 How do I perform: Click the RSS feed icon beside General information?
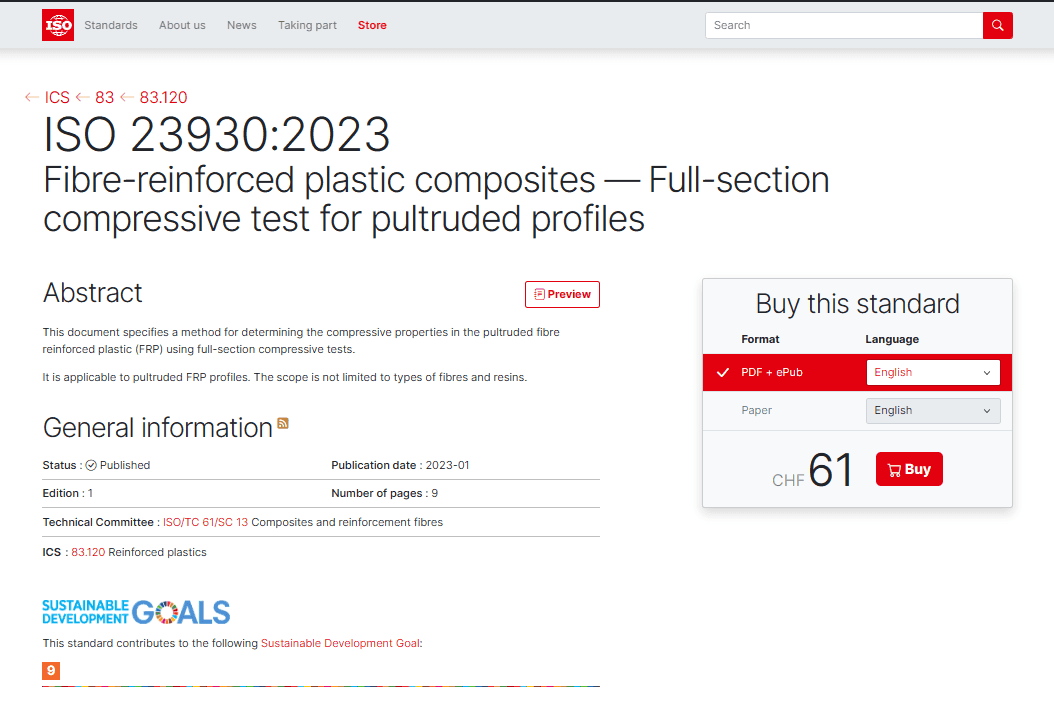click(283, 424)
